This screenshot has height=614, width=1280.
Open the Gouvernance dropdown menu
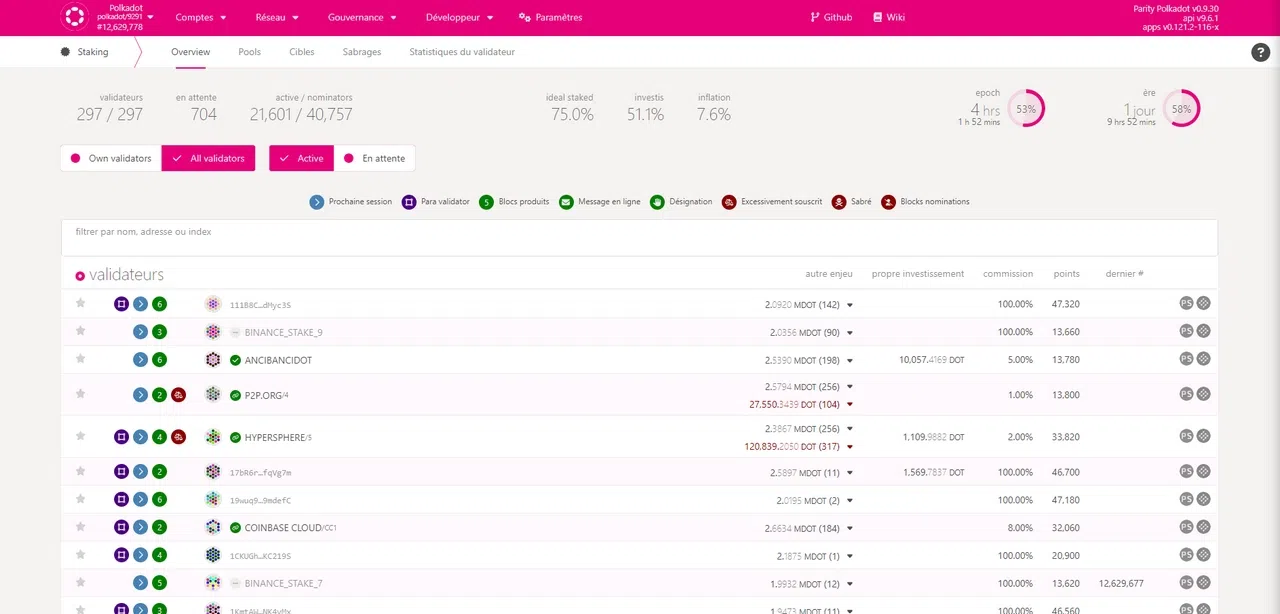click(x=362, y=17)
